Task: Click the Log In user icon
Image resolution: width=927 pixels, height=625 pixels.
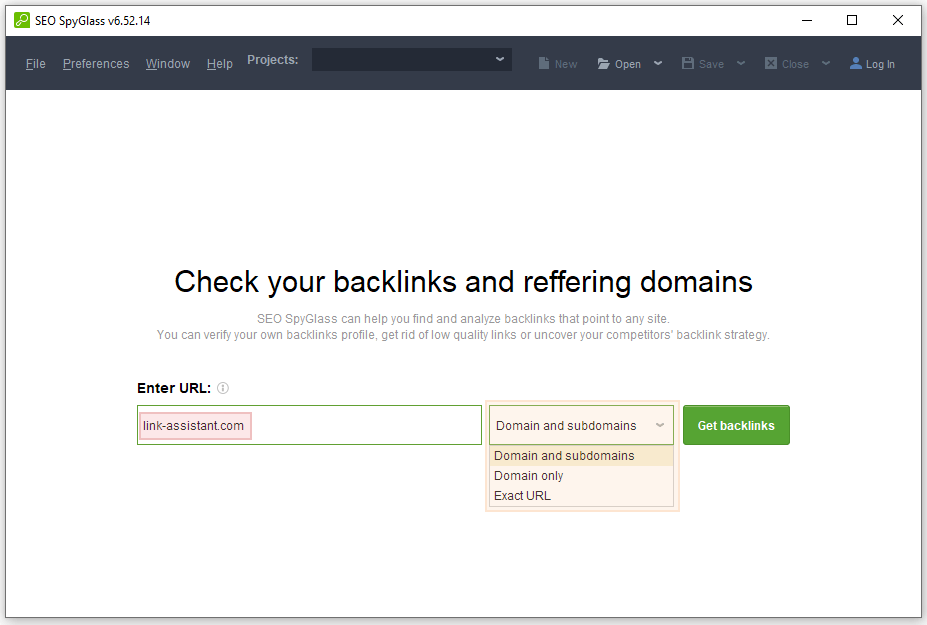Action: coord(855,63)
